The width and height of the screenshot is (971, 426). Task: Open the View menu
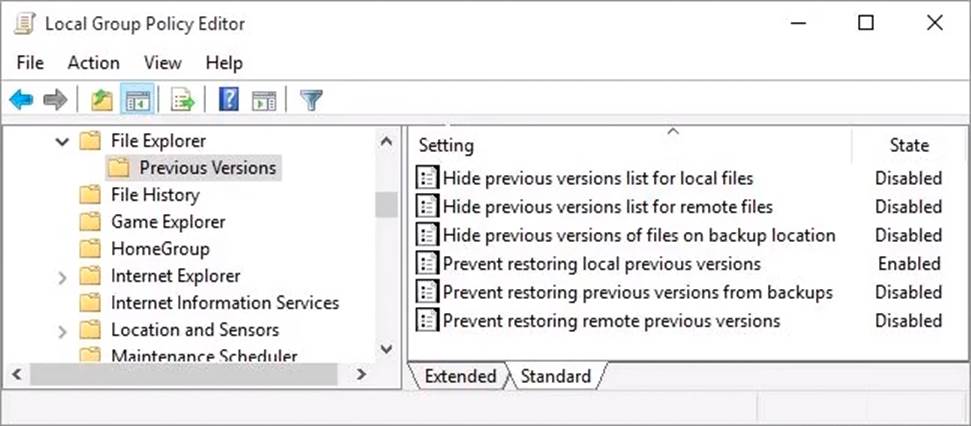(x=162, y=63)
